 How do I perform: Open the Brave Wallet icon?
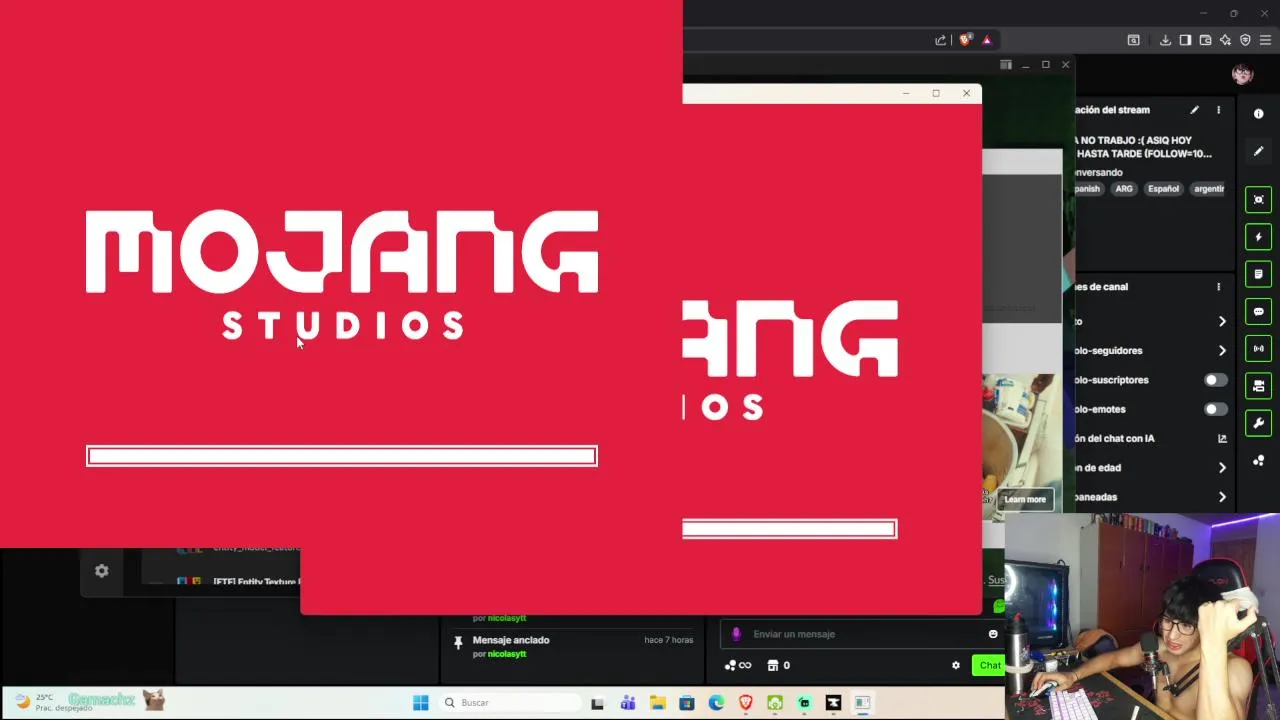1205,40
